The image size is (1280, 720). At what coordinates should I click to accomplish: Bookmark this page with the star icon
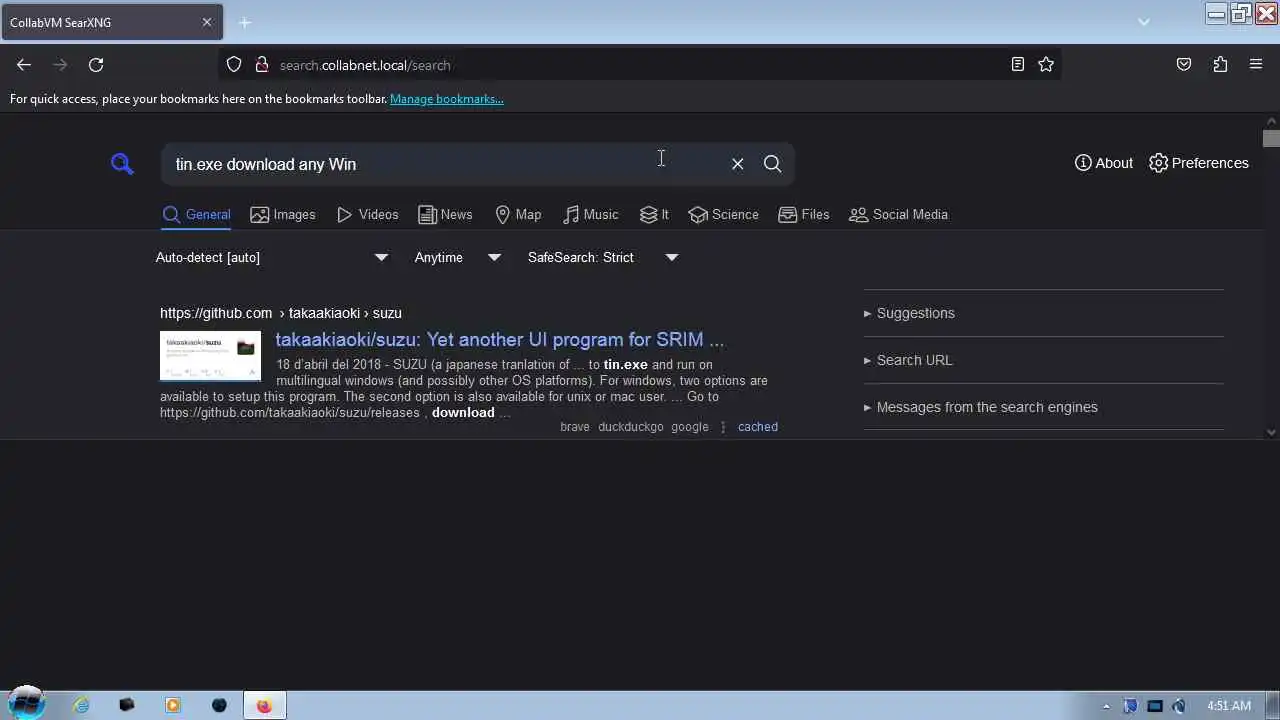(1046, 65)
